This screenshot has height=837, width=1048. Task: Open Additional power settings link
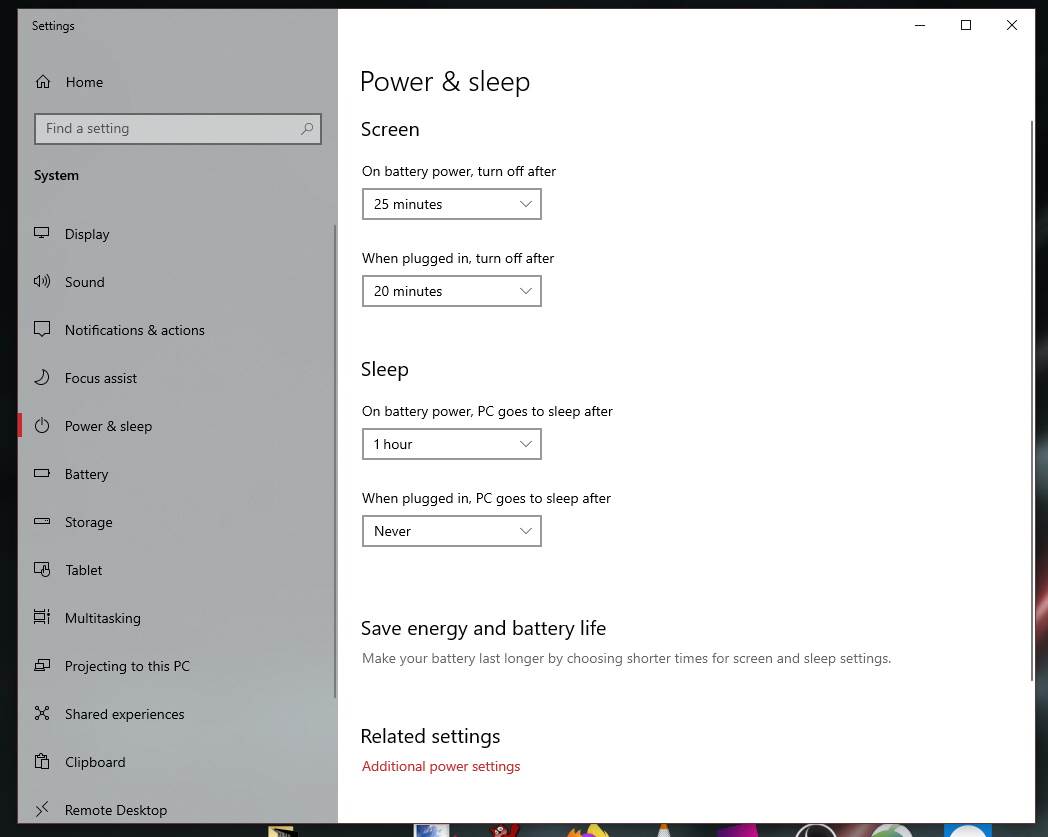pos(441,766)
